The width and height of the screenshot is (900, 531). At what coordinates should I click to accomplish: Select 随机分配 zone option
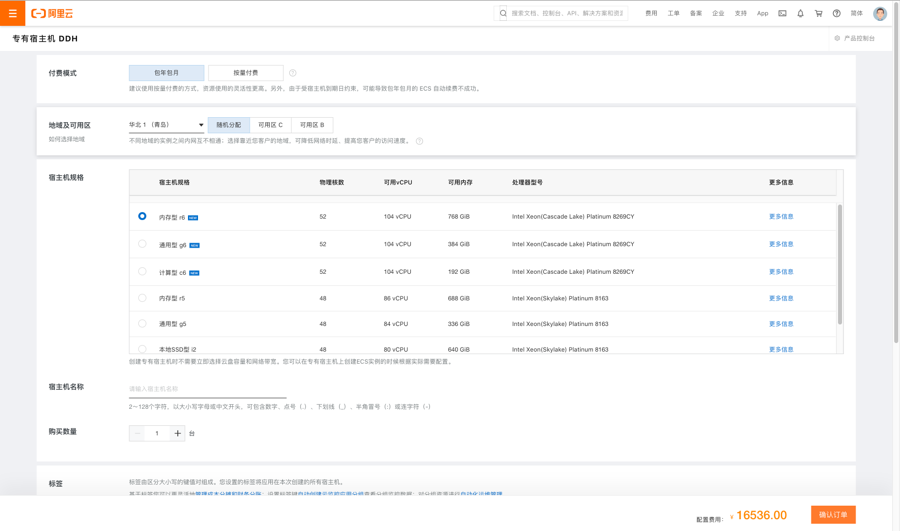tap(228, 125)
